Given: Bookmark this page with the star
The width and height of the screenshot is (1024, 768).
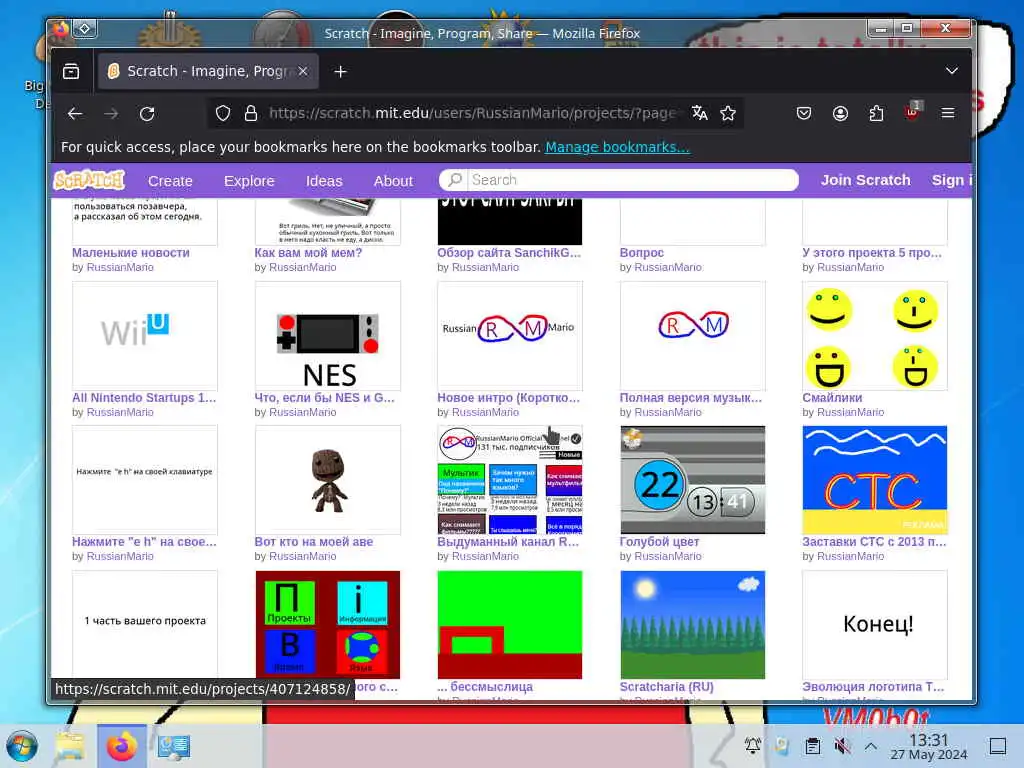Looking at the screenshot, I should 728,114.
